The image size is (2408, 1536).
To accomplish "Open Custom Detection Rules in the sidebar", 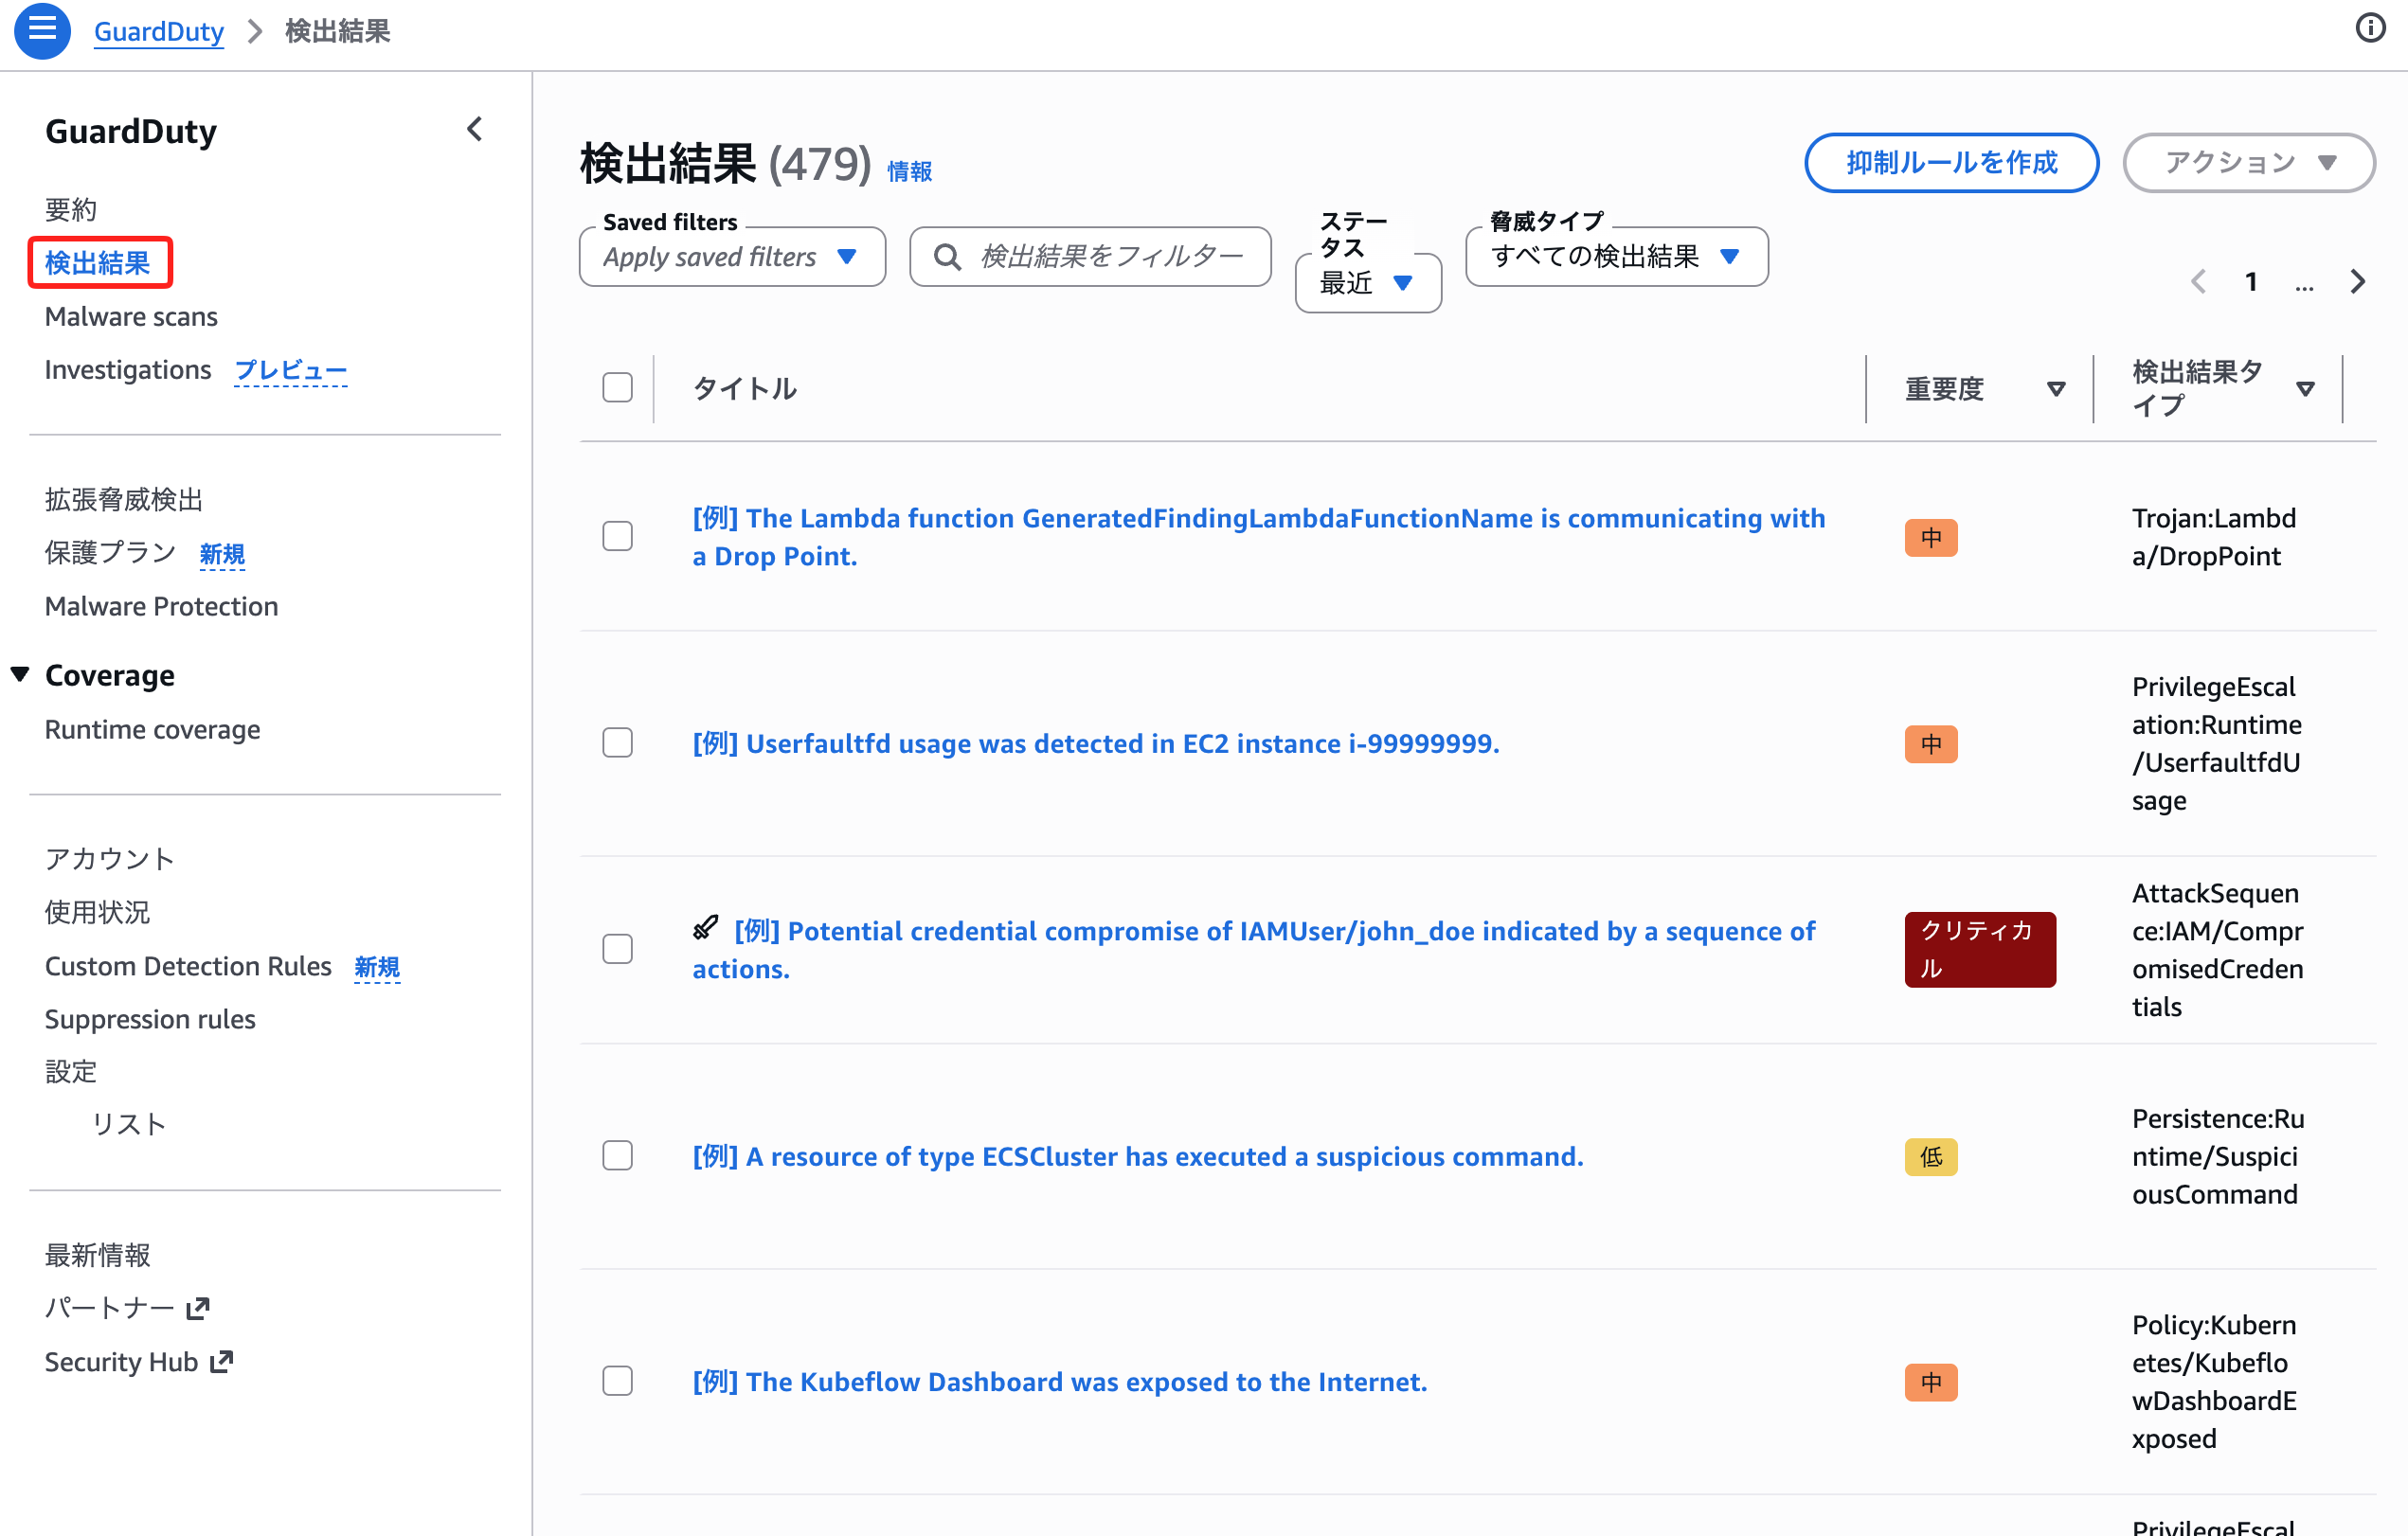I will (x=188, y=966).
